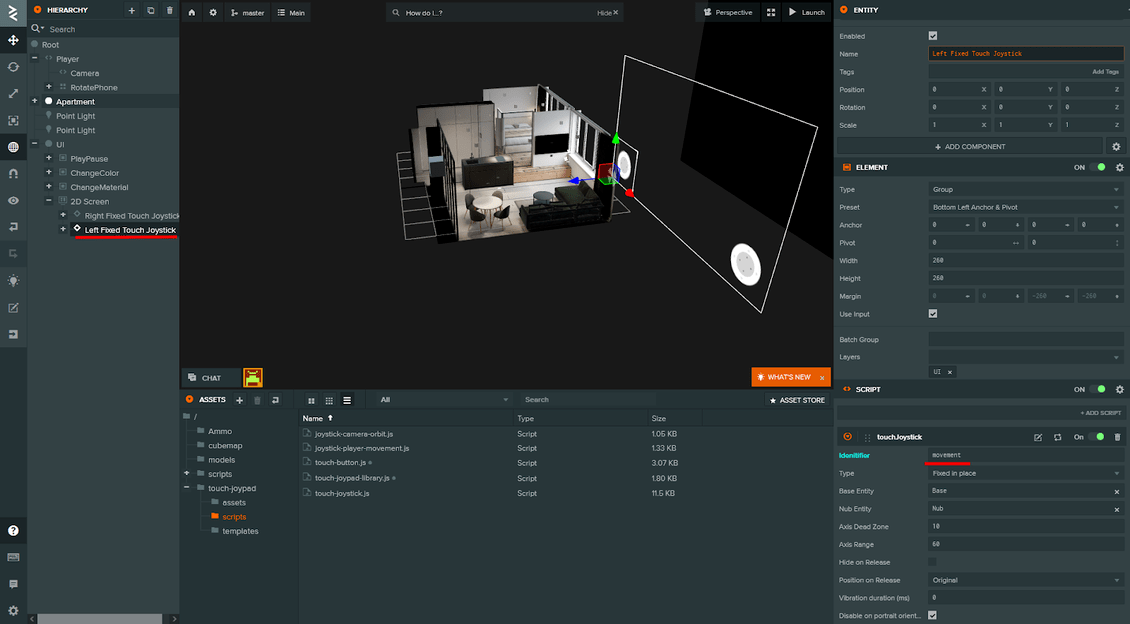Viewport: 1130px width, 624px height.
Task: Select the Scale gizmo tool
Action: [13, 93]
